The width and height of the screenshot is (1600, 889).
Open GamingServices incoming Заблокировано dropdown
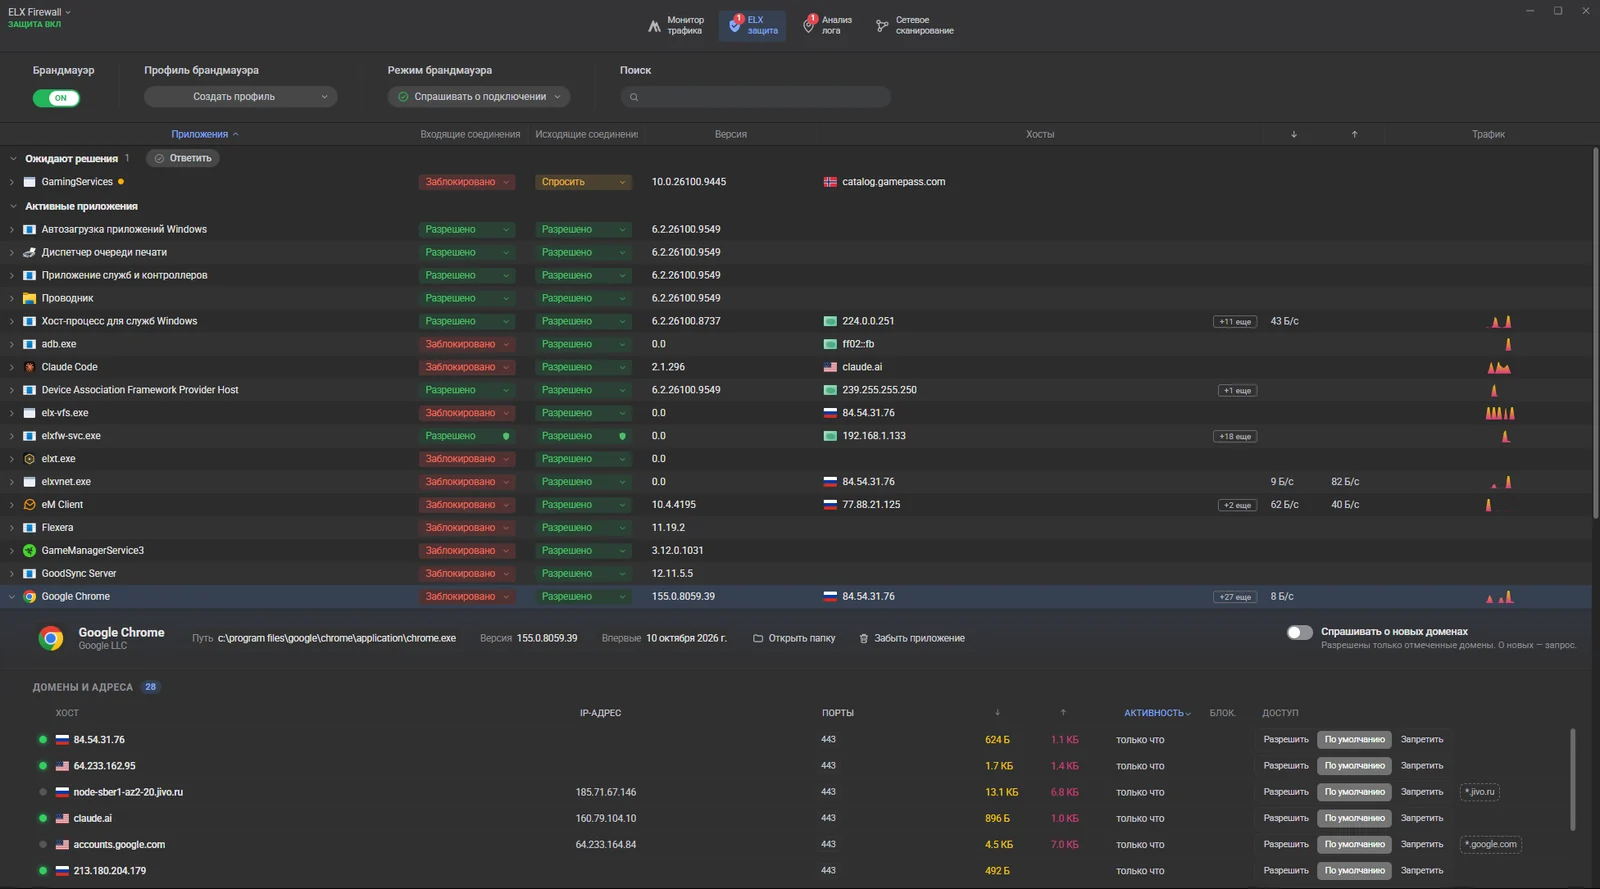[467, 182]
